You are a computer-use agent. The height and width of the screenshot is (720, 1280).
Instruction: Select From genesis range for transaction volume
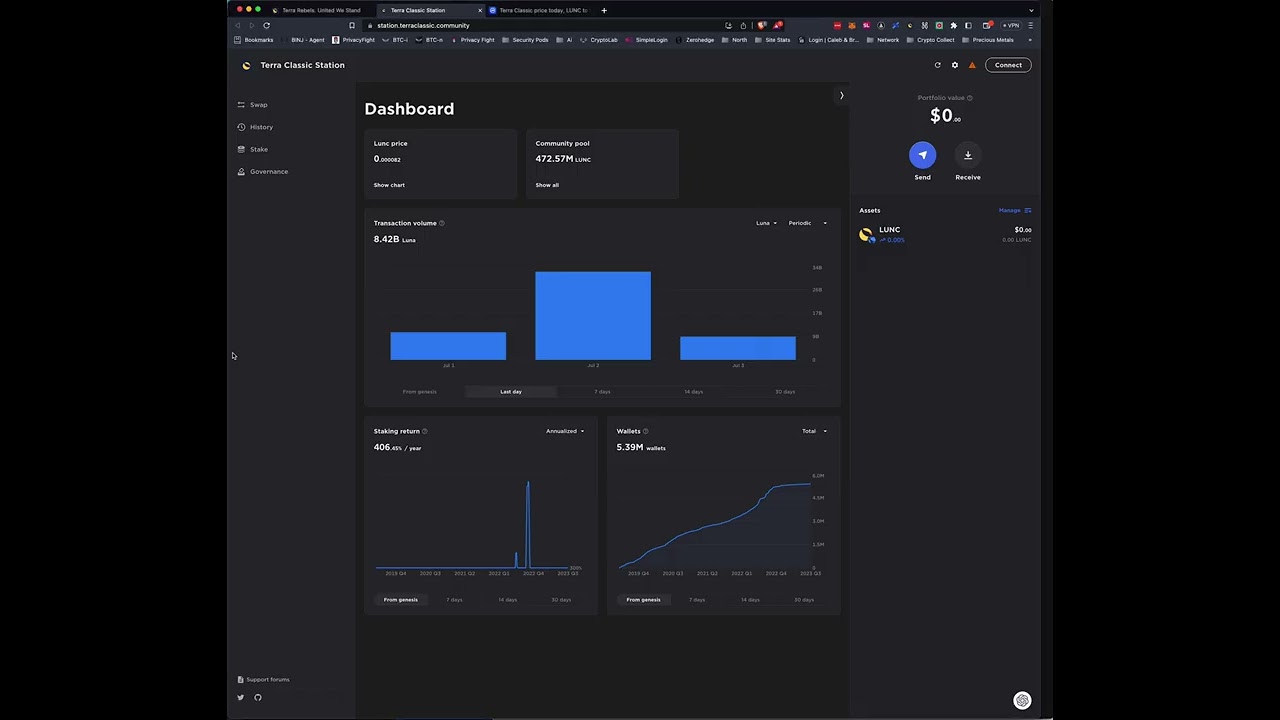point(419,392)
